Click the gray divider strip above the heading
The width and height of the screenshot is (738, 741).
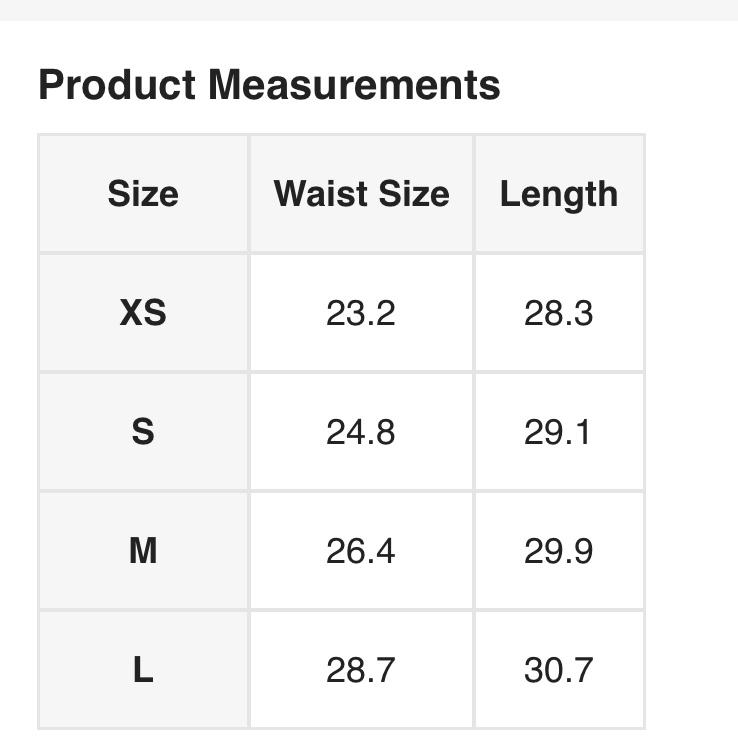(x=369, y=10)
